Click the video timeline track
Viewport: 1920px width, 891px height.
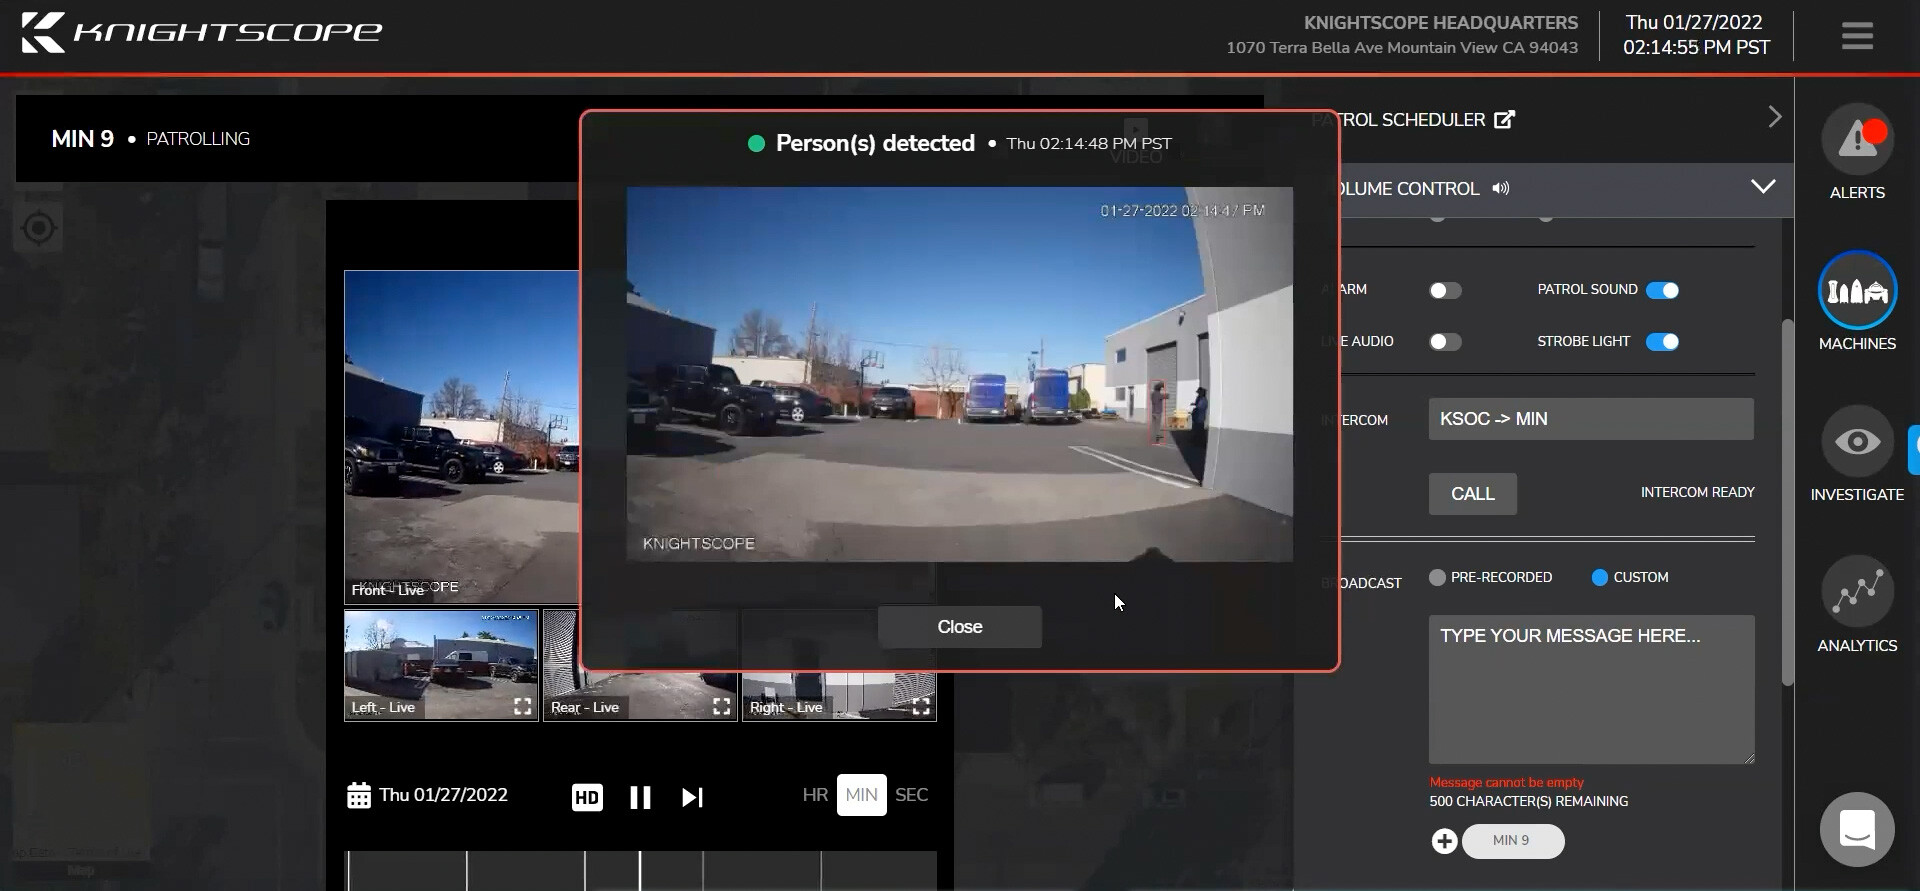[x=640, y=870]
